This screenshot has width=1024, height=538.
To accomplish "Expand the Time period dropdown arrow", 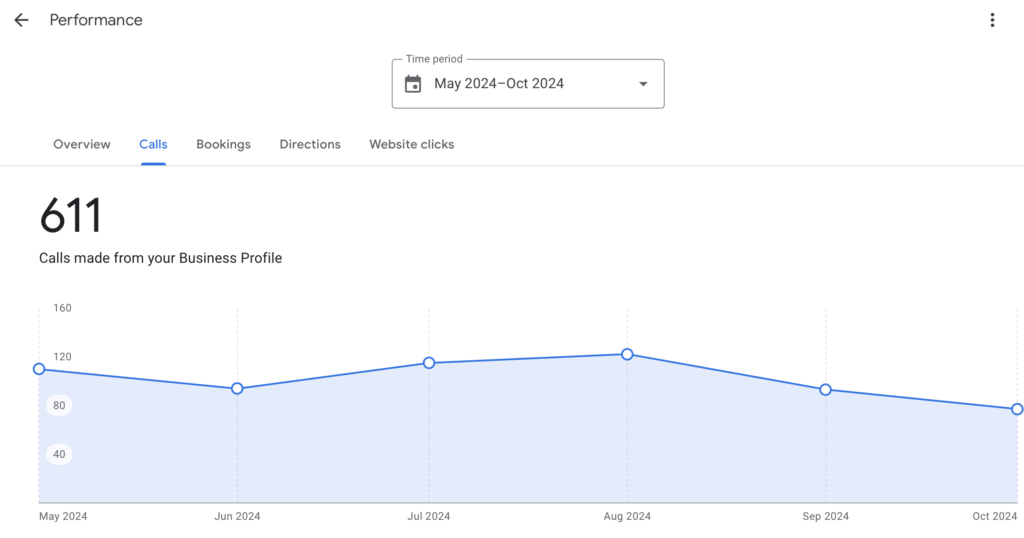I will click(x=643, y=84).
